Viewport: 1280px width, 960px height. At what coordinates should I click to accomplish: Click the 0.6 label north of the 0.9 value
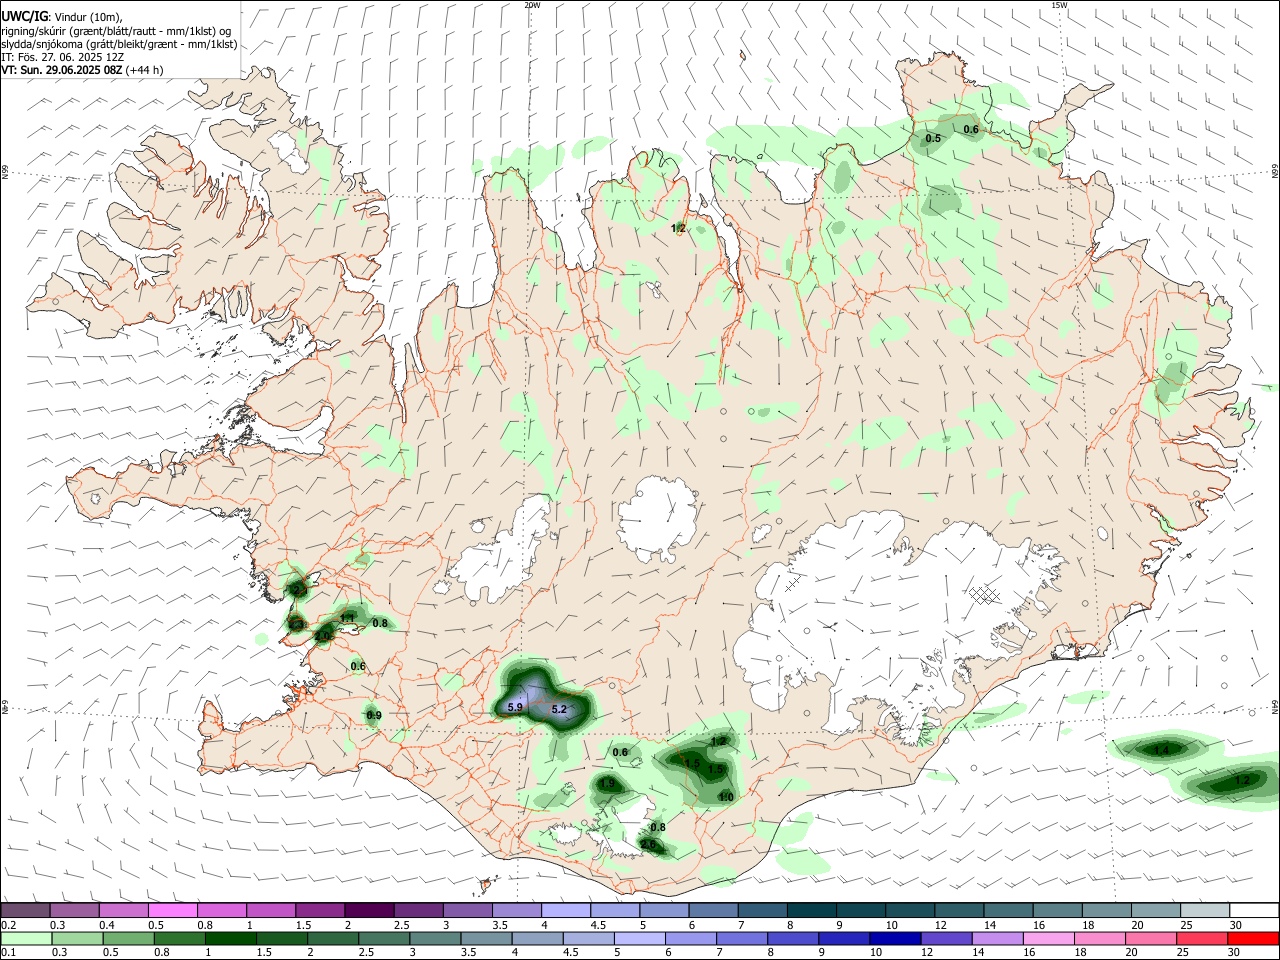(358, 666)
